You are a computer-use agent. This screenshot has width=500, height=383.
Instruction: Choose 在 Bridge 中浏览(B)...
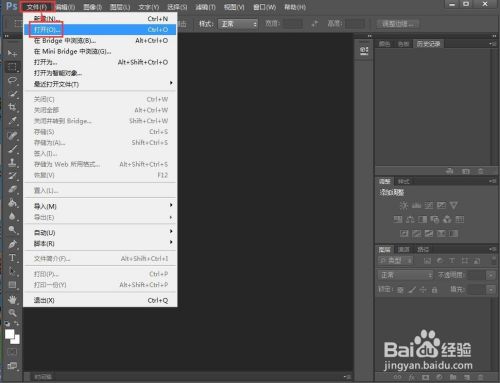(x=100, y=41)
